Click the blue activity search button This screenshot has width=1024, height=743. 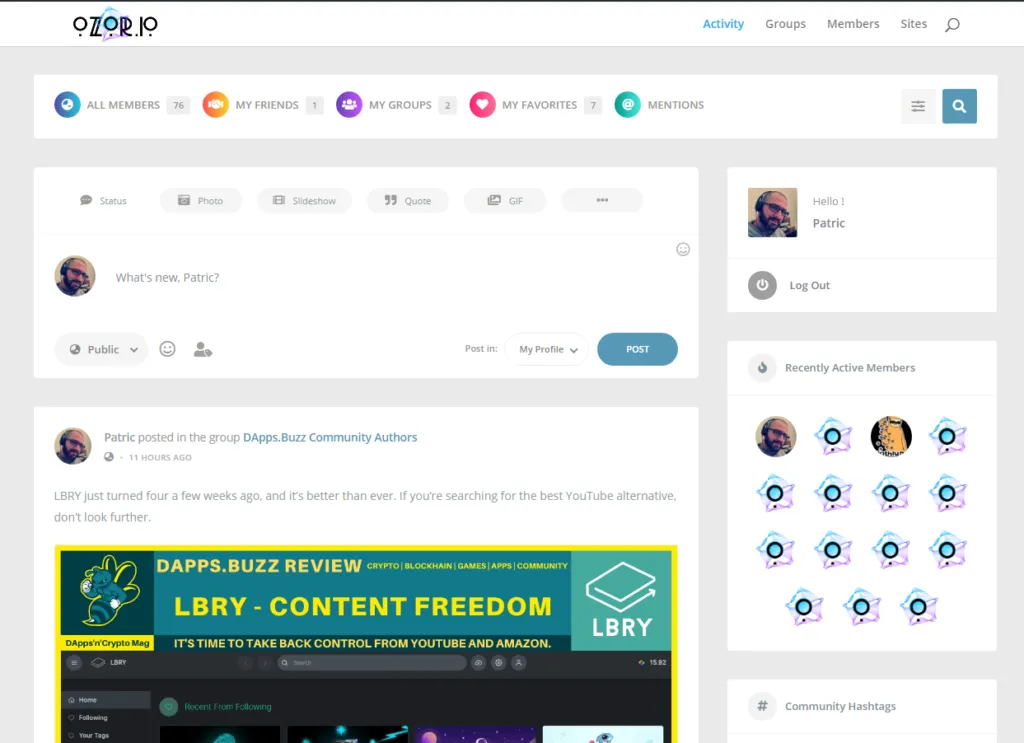coord(959,106)
